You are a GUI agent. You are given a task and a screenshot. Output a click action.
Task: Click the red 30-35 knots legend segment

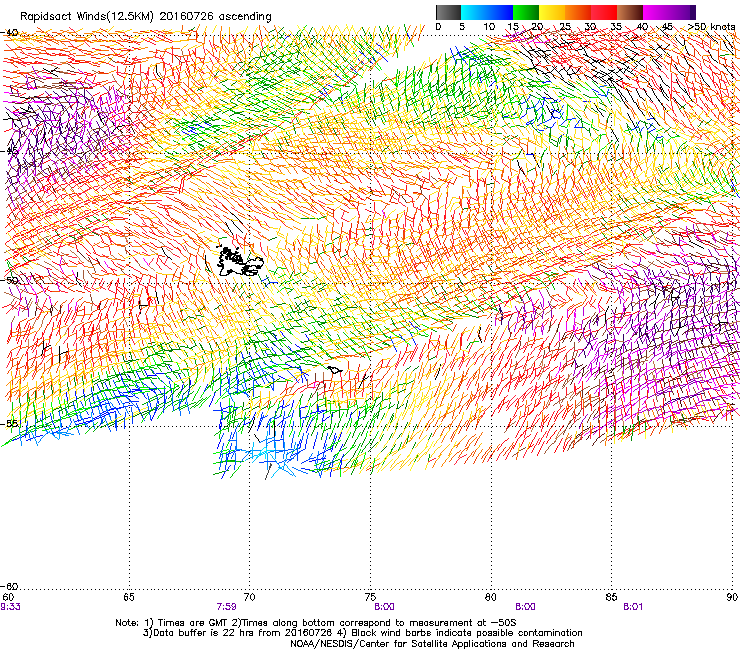point(604,12)
